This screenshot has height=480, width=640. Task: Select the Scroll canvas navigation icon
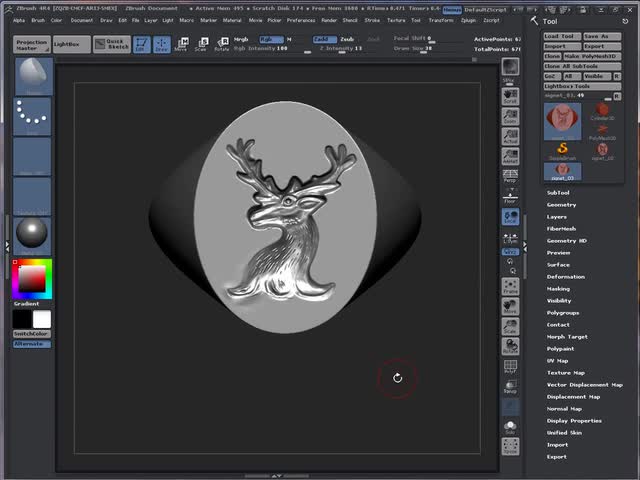(x=510, y=95)
